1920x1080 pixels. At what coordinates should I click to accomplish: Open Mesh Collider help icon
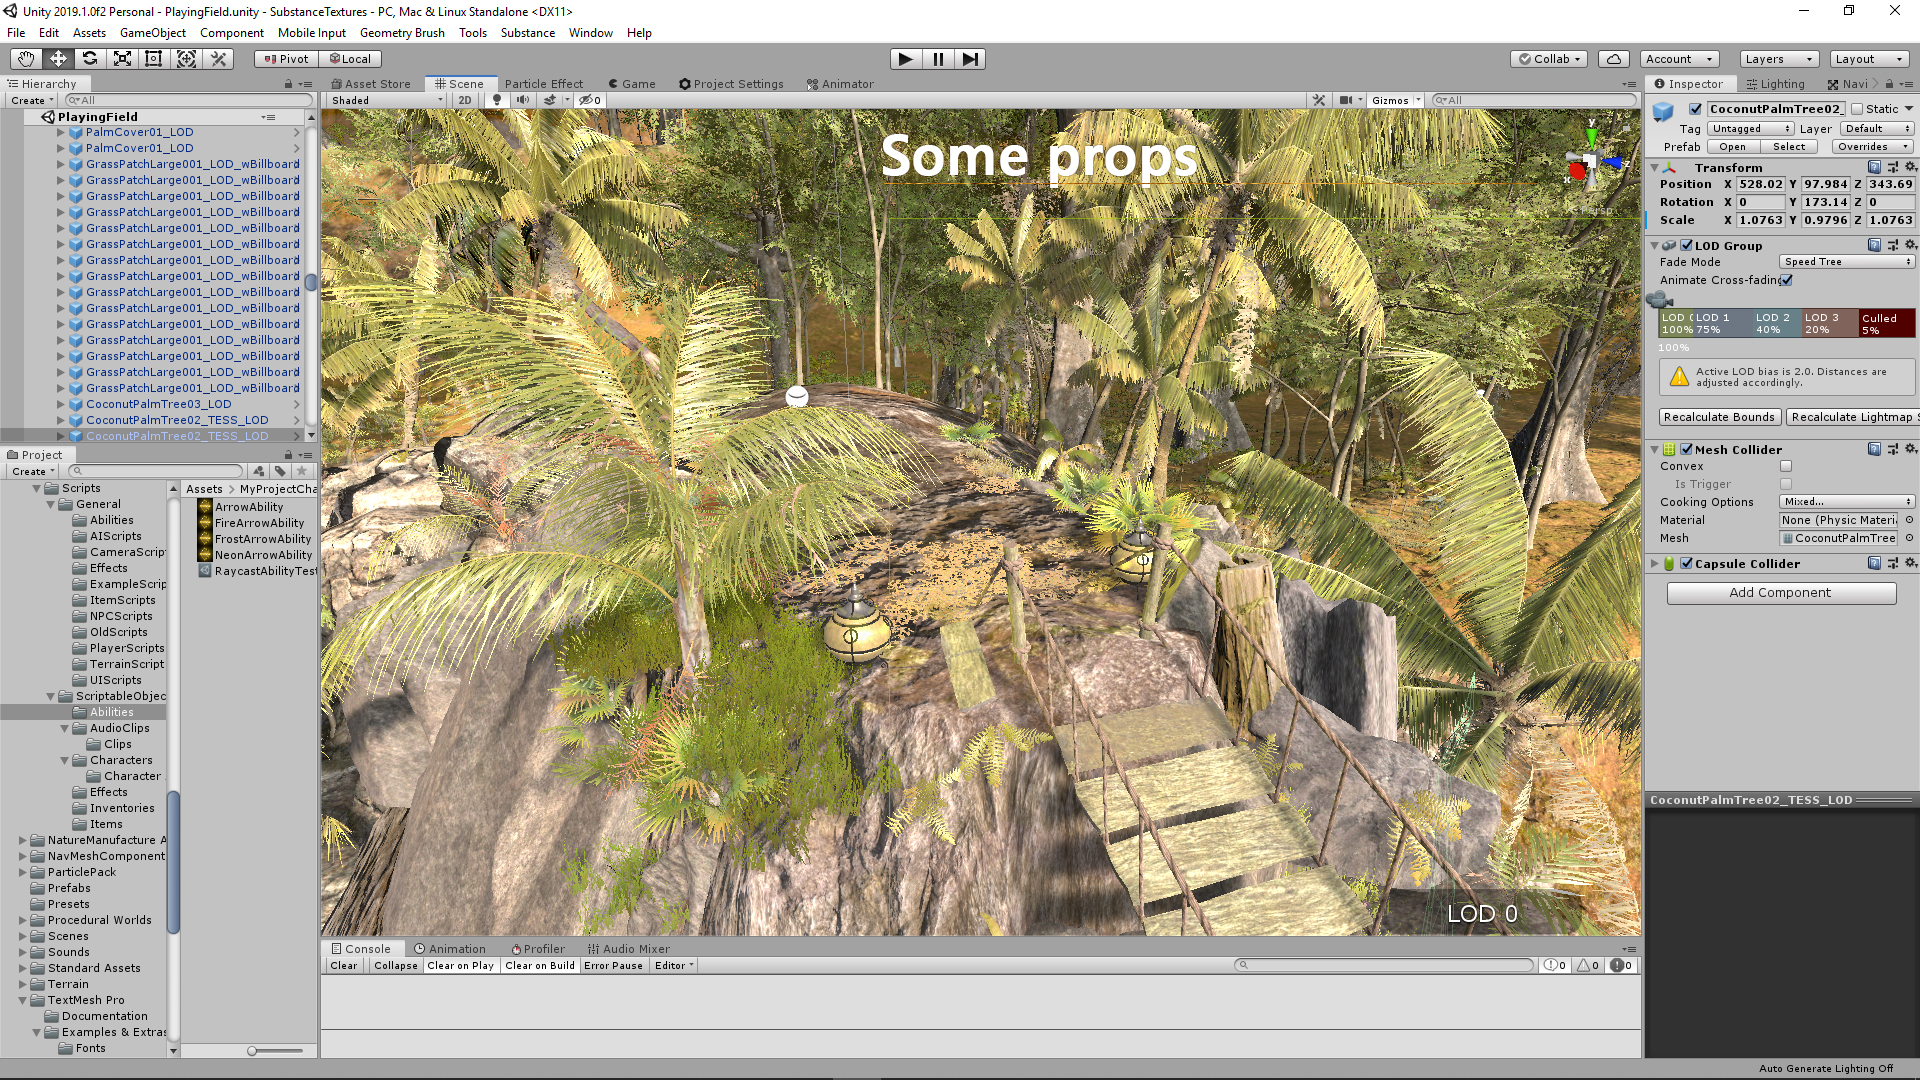pyautogui.click(x=1875, y=450)
